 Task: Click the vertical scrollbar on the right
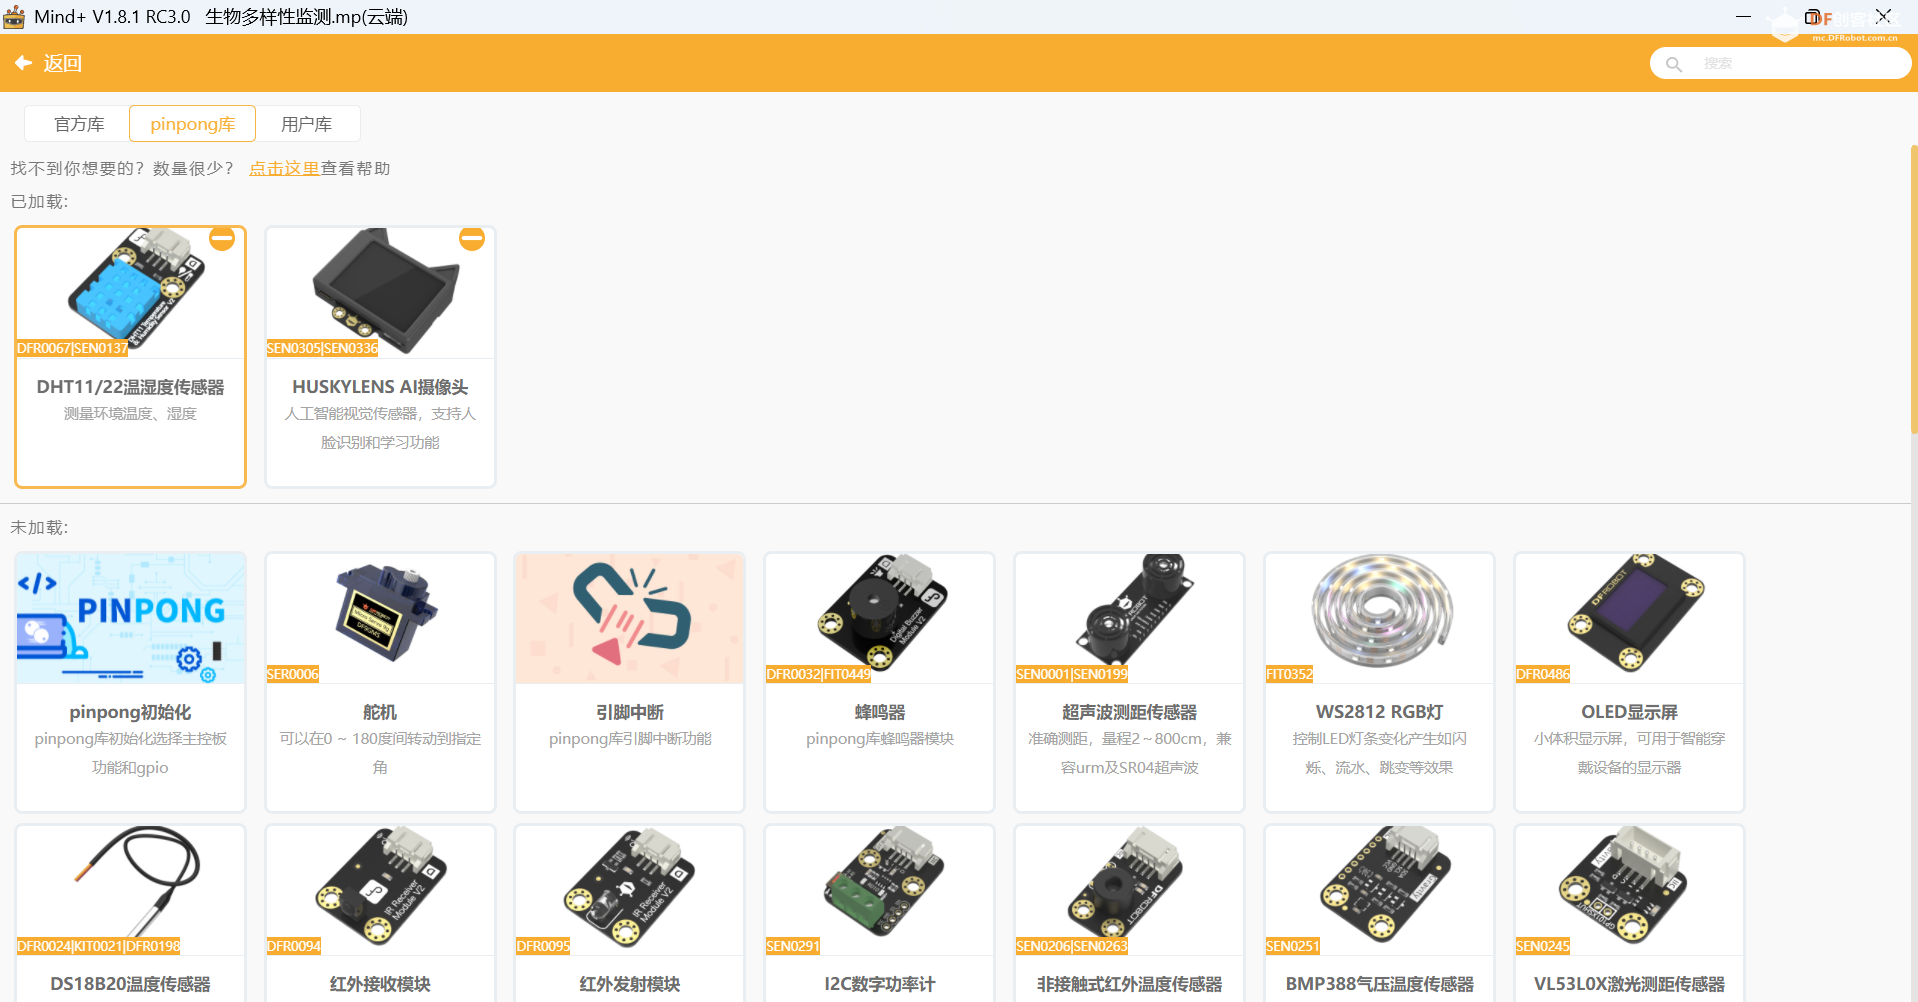point(1913,290)
